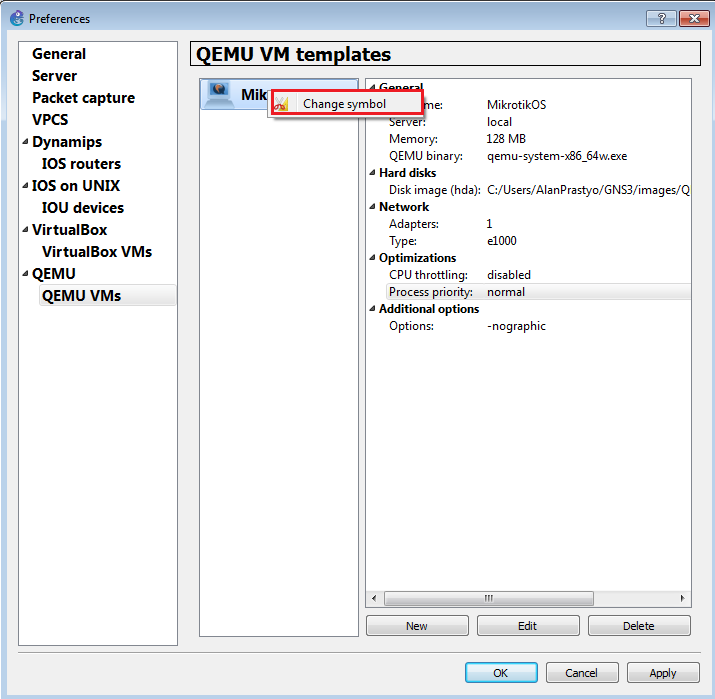The height and width of the screenshot is (699, 715).
Task: Click the MikrotikOS template computer icon
Action: (x=219, y=94)
